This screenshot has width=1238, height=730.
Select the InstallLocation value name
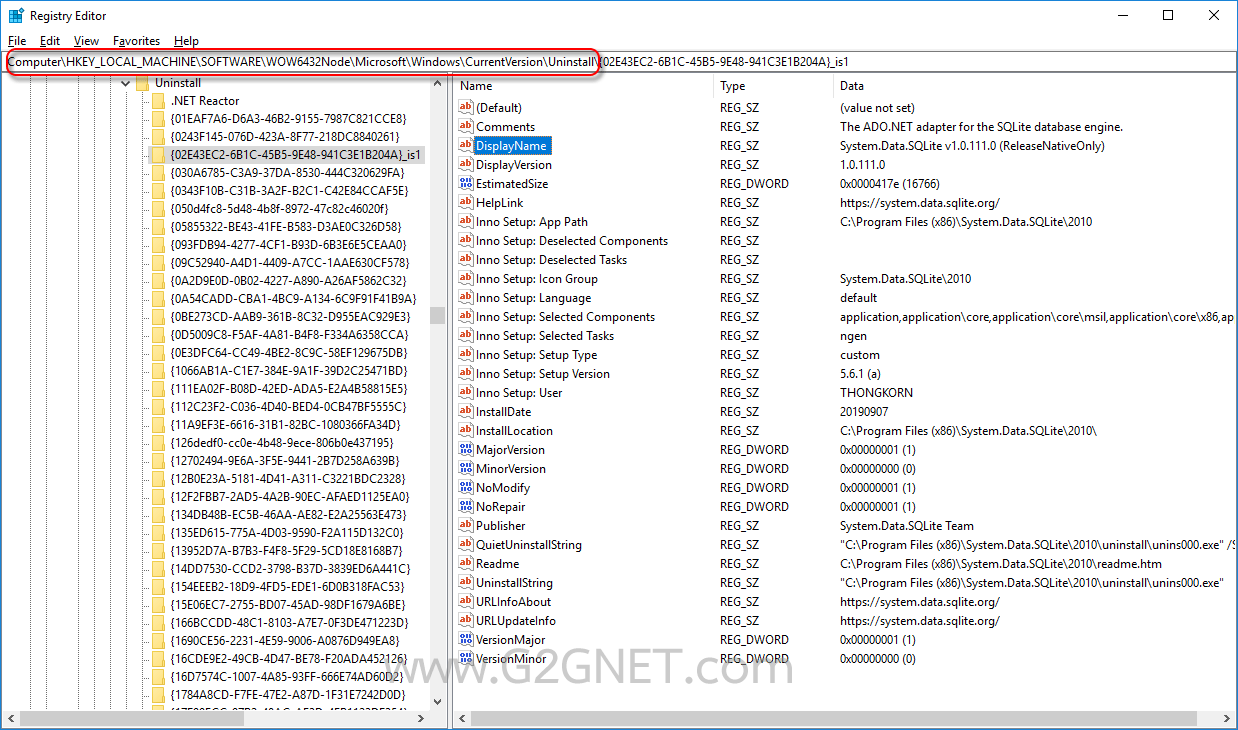[x=514, y=430]
